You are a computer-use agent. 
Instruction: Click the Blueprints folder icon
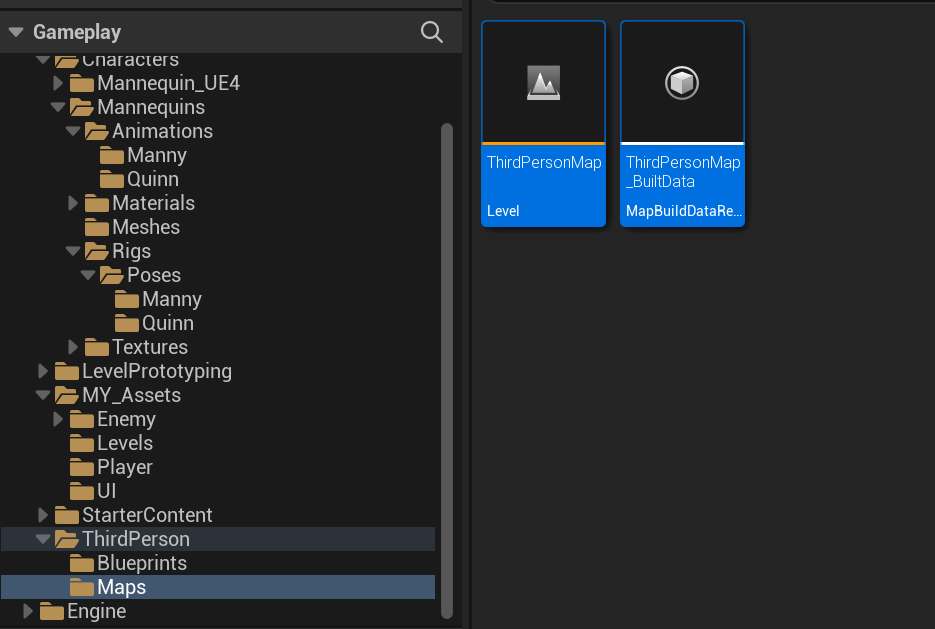82,563
